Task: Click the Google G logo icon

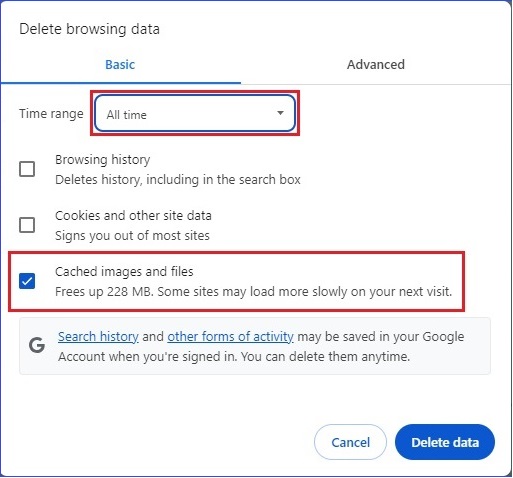Action: pyautogui.click(x=37, y=345)
